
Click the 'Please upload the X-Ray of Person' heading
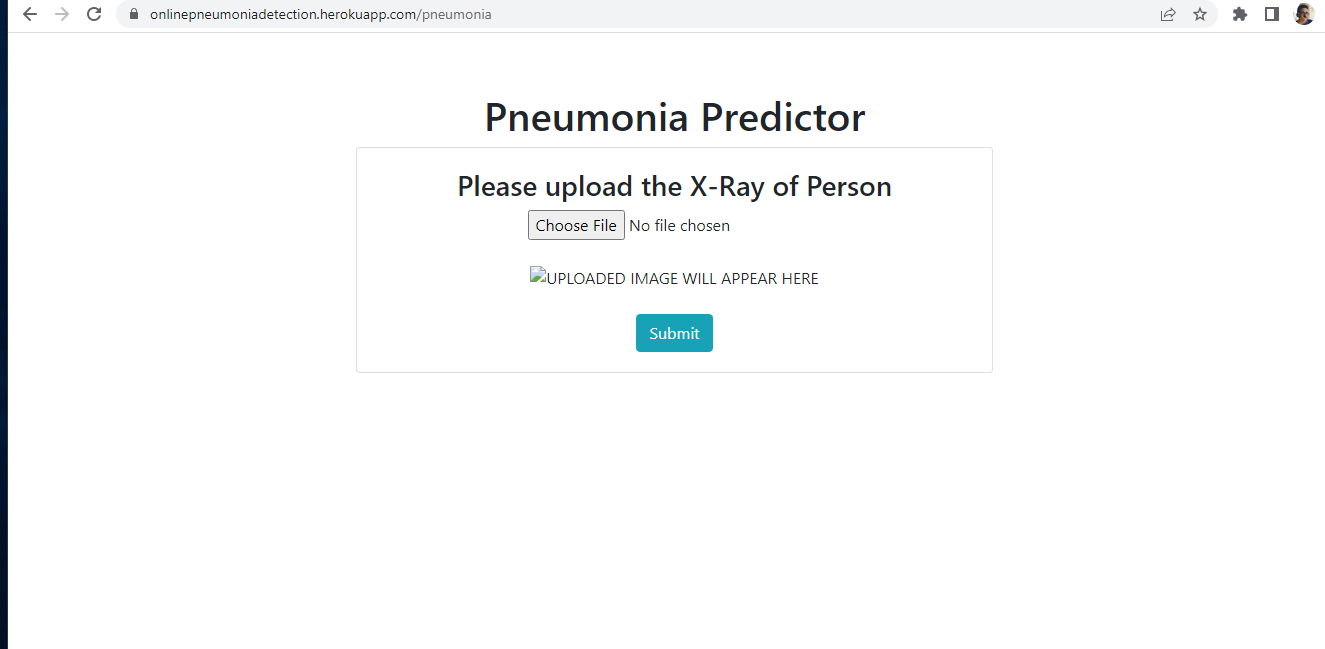[674, 186]
